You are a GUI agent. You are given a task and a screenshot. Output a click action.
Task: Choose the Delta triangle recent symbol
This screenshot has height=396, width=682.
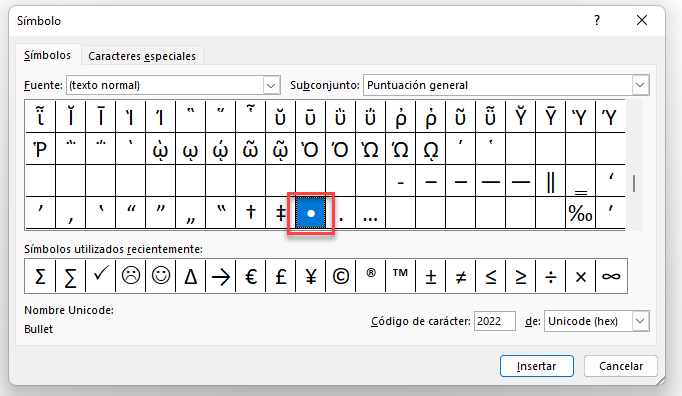click(191, 276)
